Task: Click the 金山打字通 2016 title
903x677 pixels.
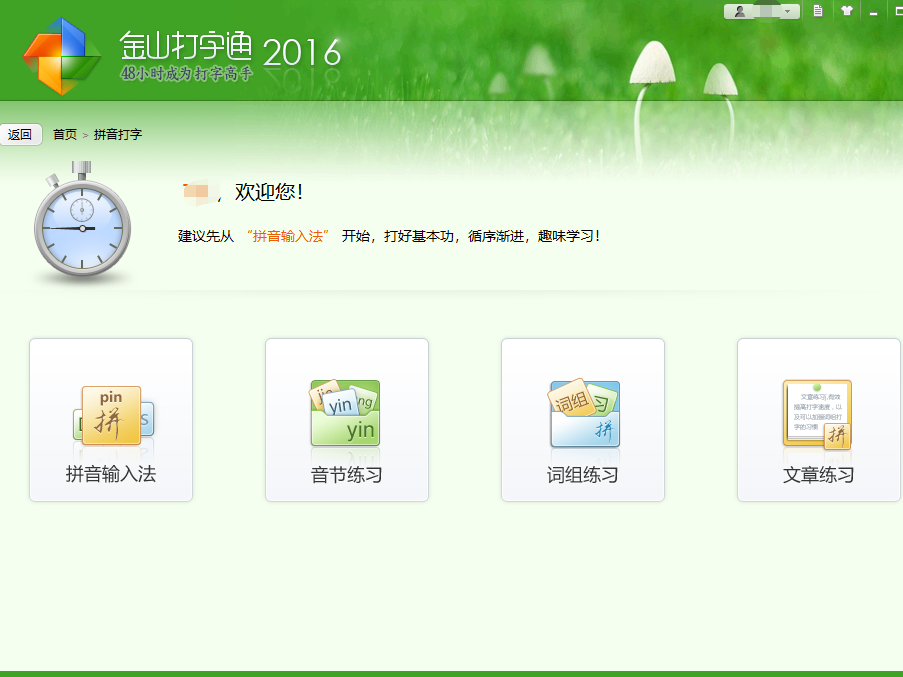Action: point(230,50)
